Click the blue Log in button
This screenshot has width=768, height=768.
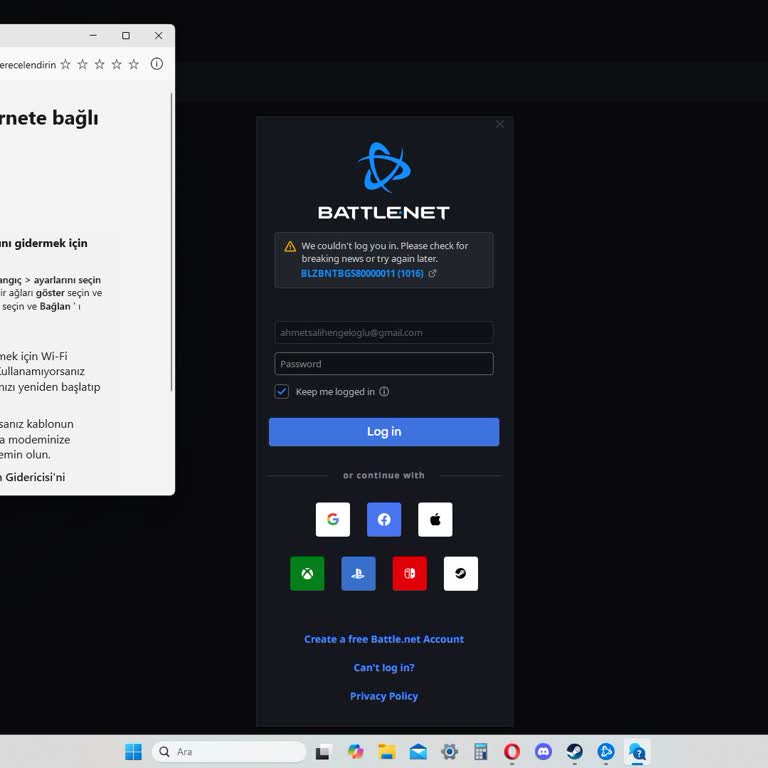[x=384, y=432]
